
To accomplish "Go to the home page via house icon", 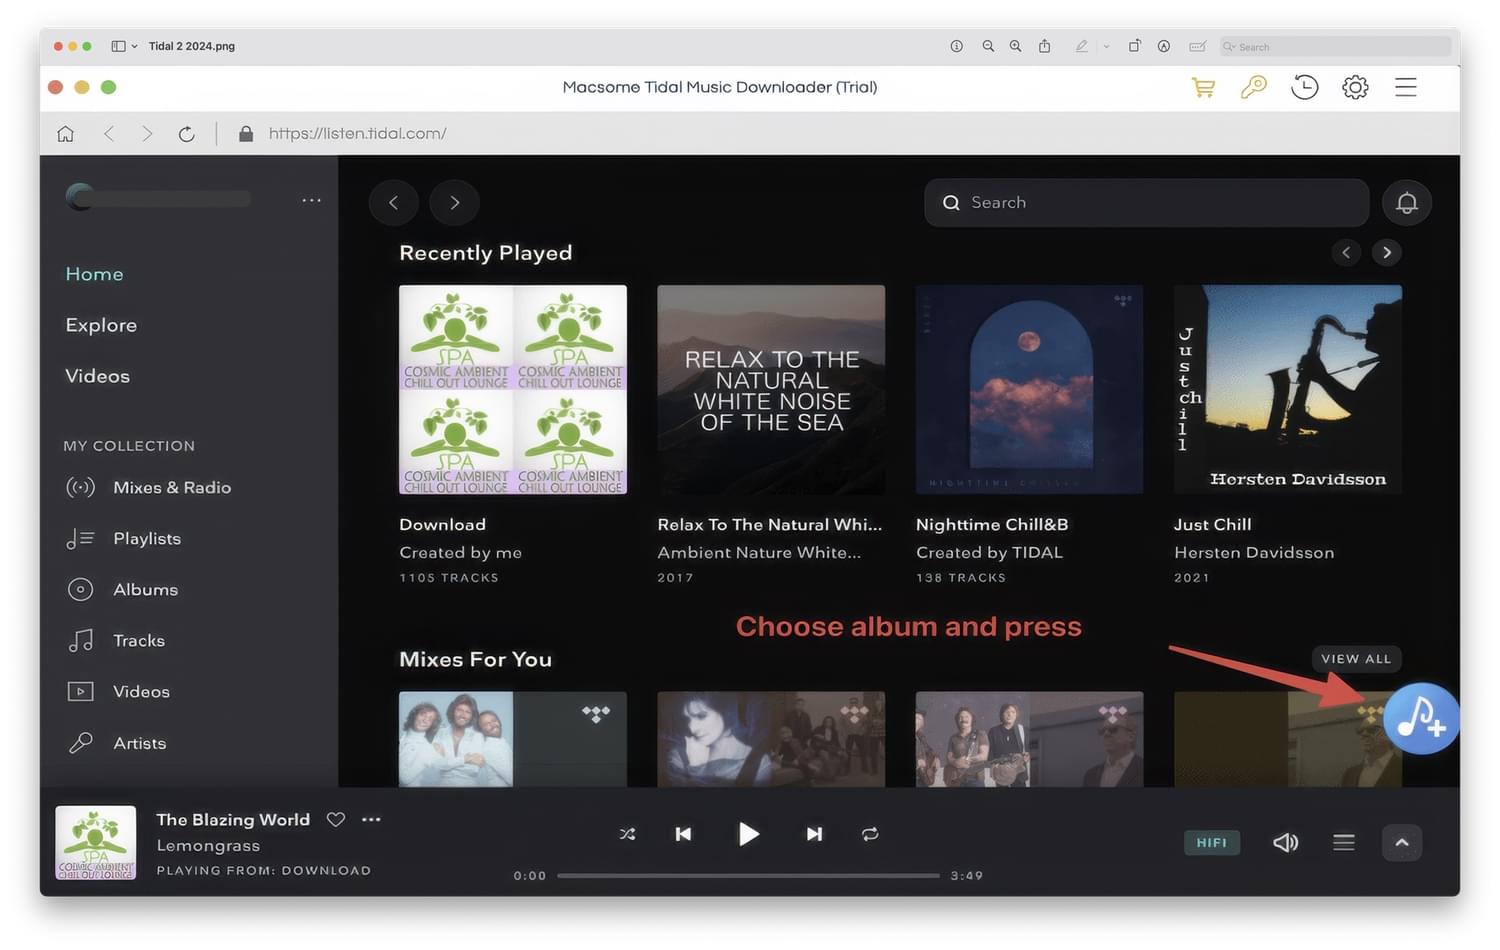I will click(x=66, y=133).
